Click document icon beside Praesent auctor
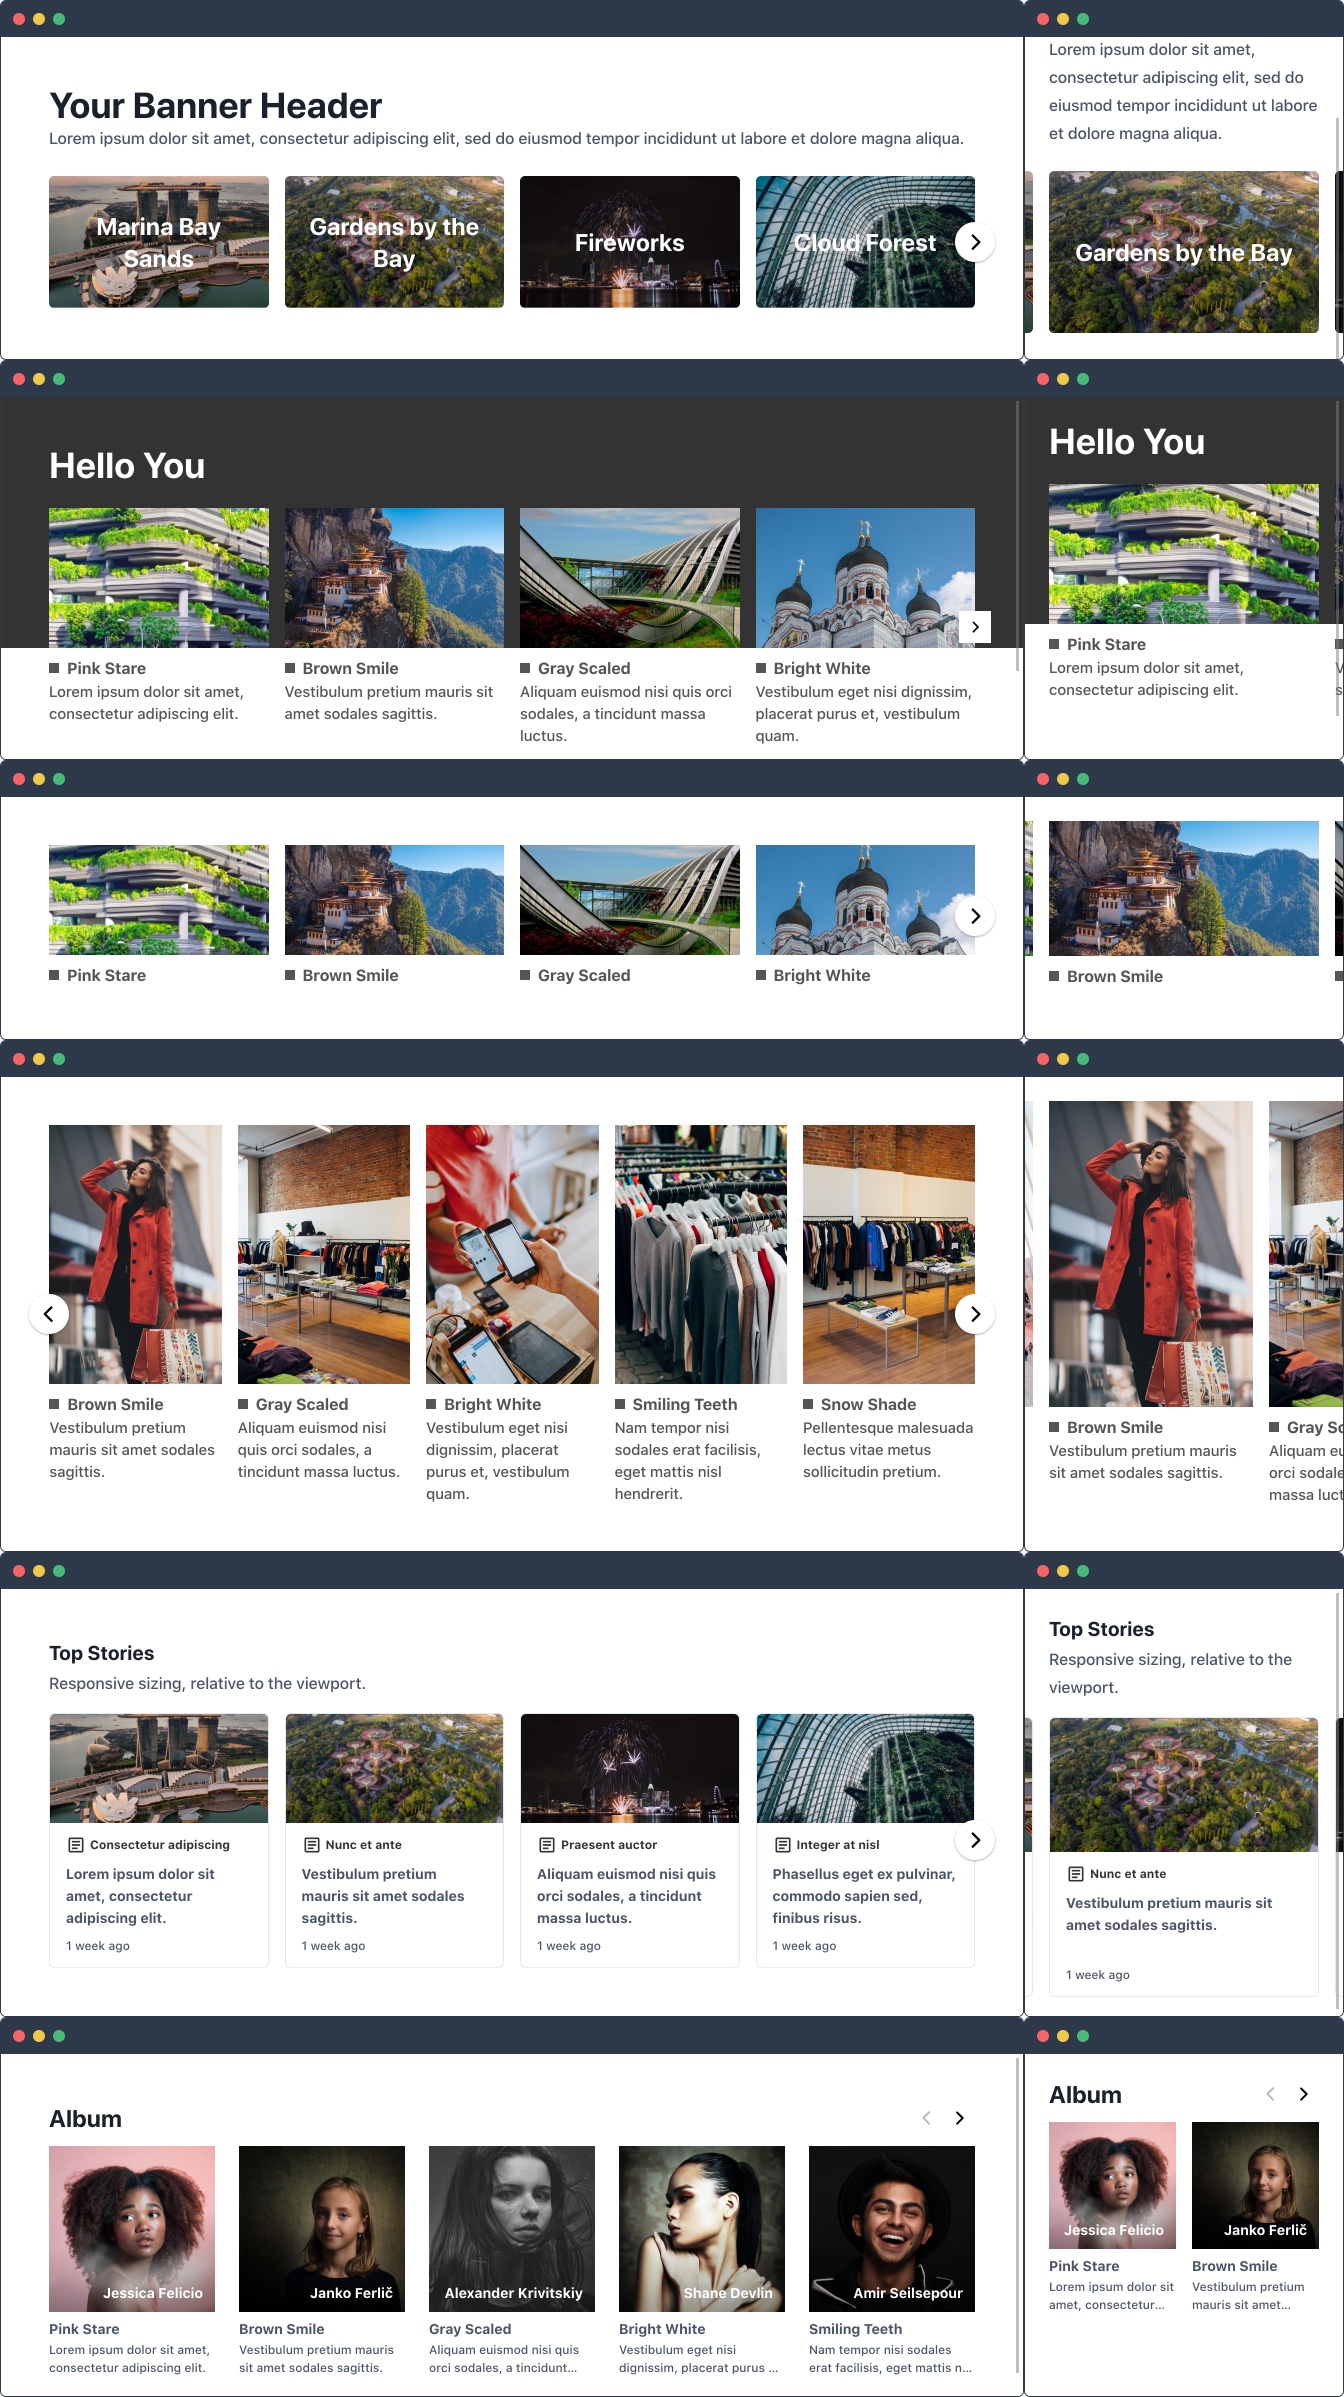1344x2397 pixels. (546, 1845)
